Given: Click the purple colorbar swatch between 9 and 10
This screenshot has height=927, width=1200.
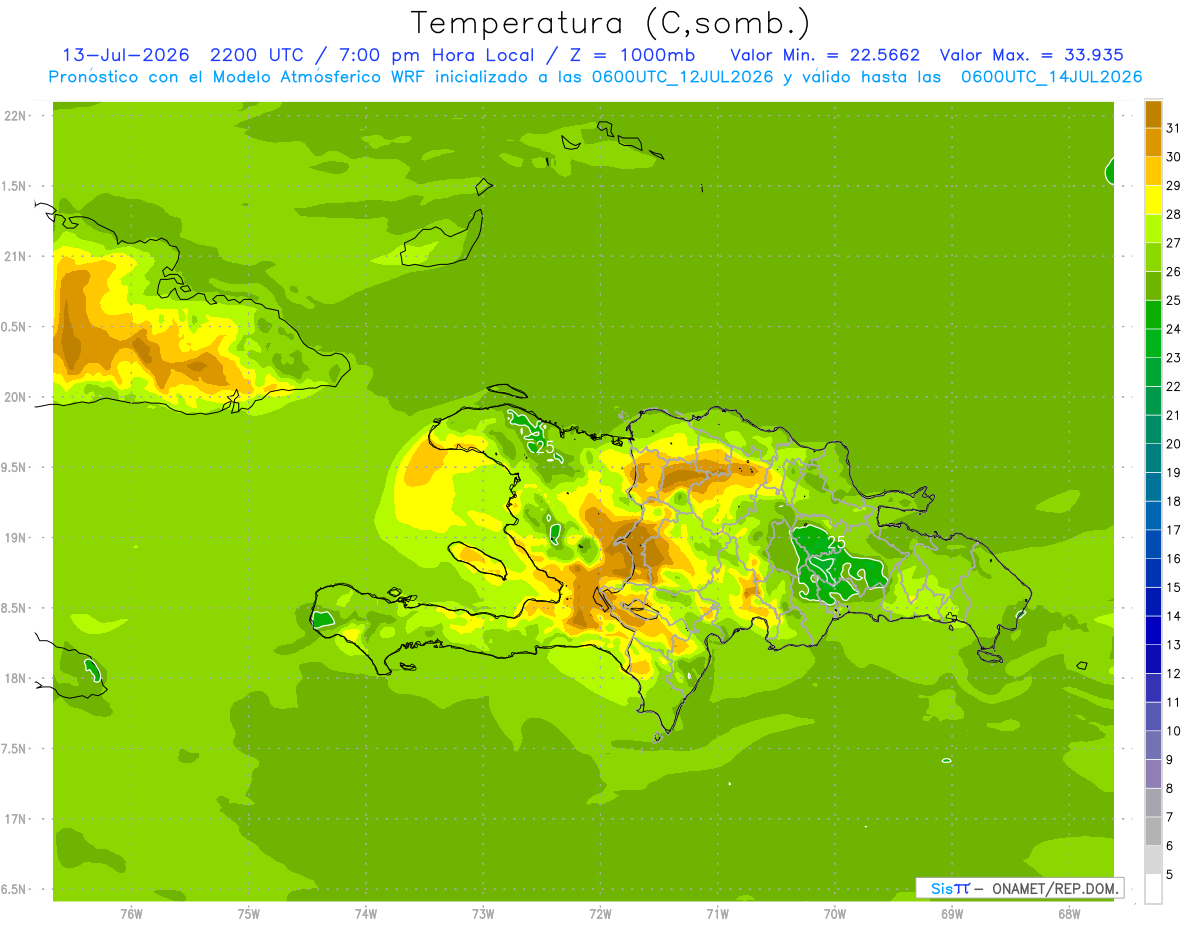Looking at the screenshot, I should 1153,745.
